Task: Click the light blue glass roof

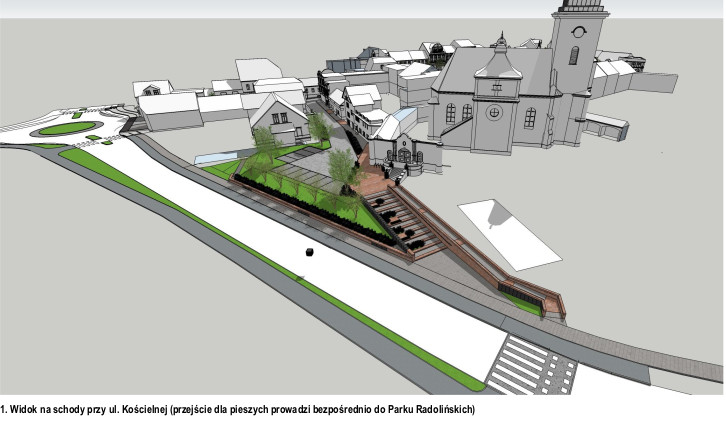Action: click(x=403, y=113)
